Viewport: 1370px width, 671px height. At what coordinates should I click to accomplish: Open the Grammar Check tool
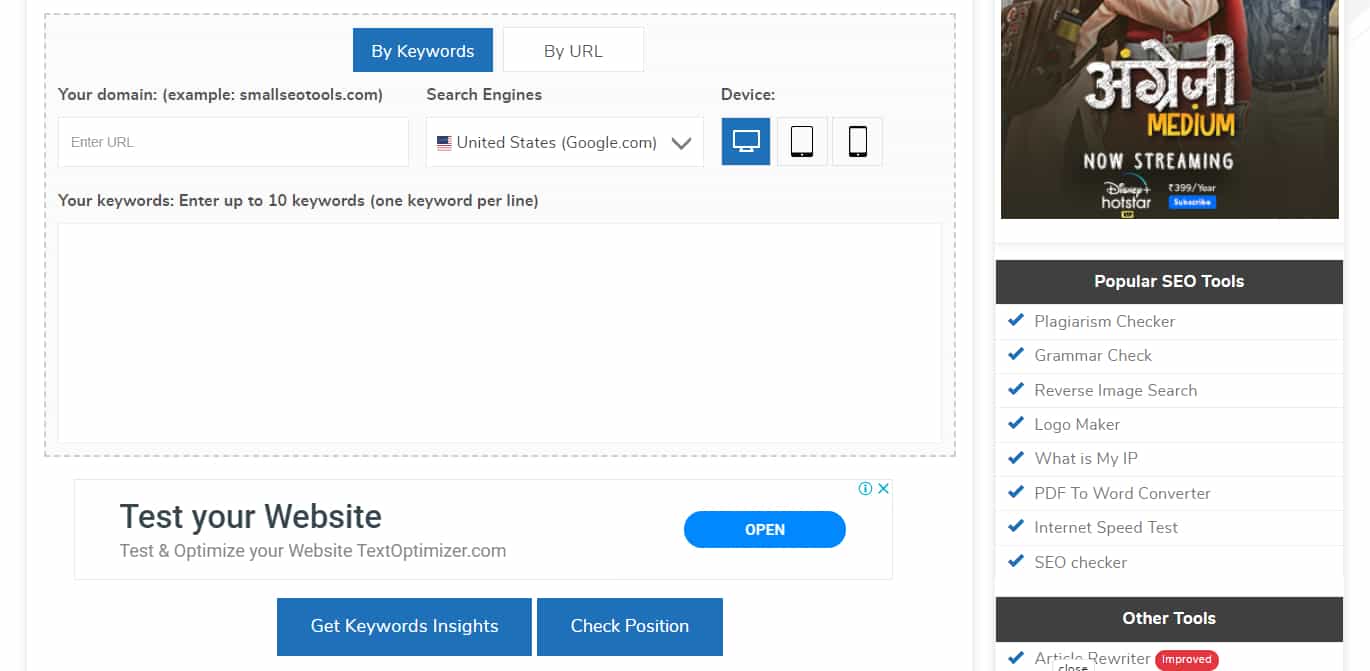pyautogui.click(x=1093, y=355)
